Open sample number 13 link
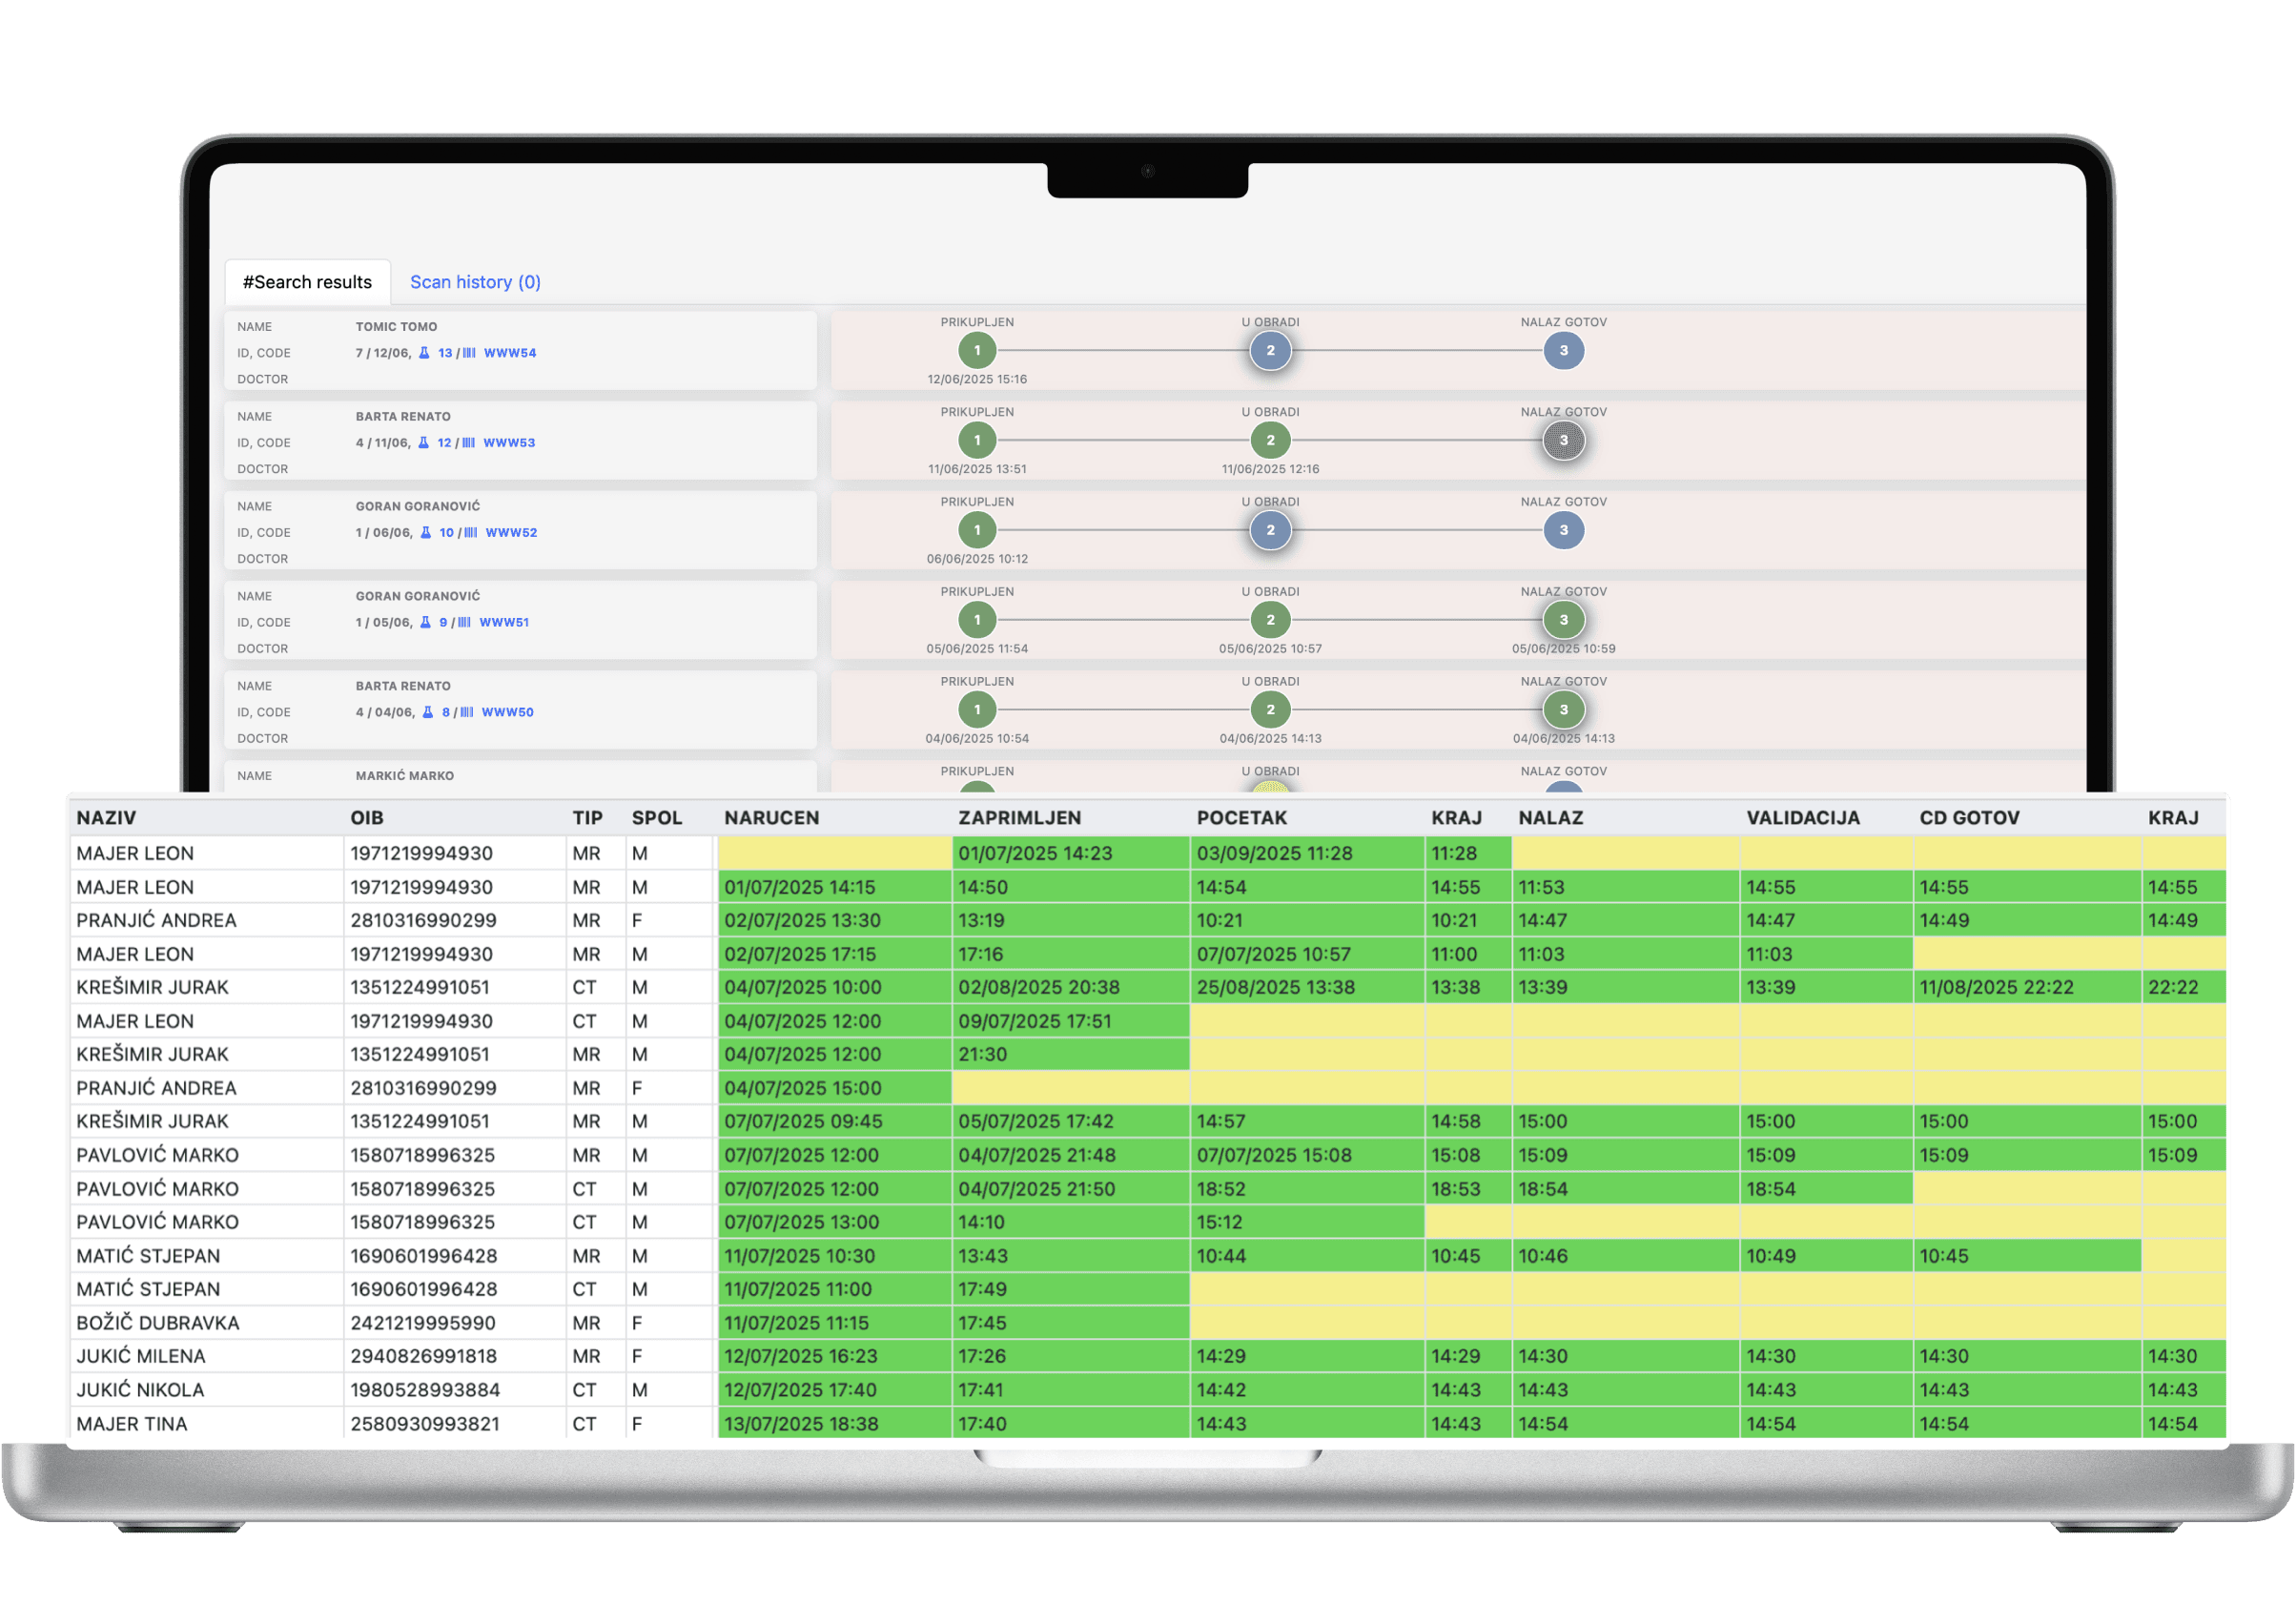The height and width of the screenshot is (1604, 2296). point(445,353)
